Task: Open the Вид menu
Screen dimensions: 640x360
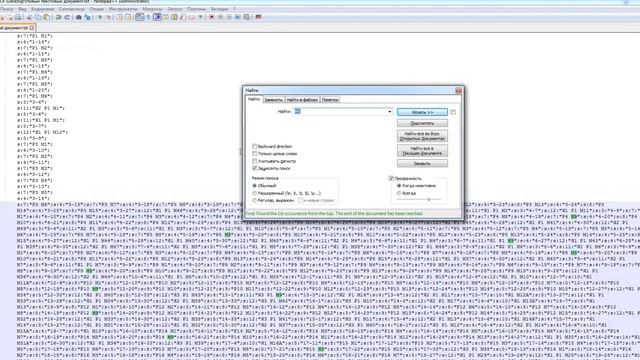Action: tap(22, 9)
